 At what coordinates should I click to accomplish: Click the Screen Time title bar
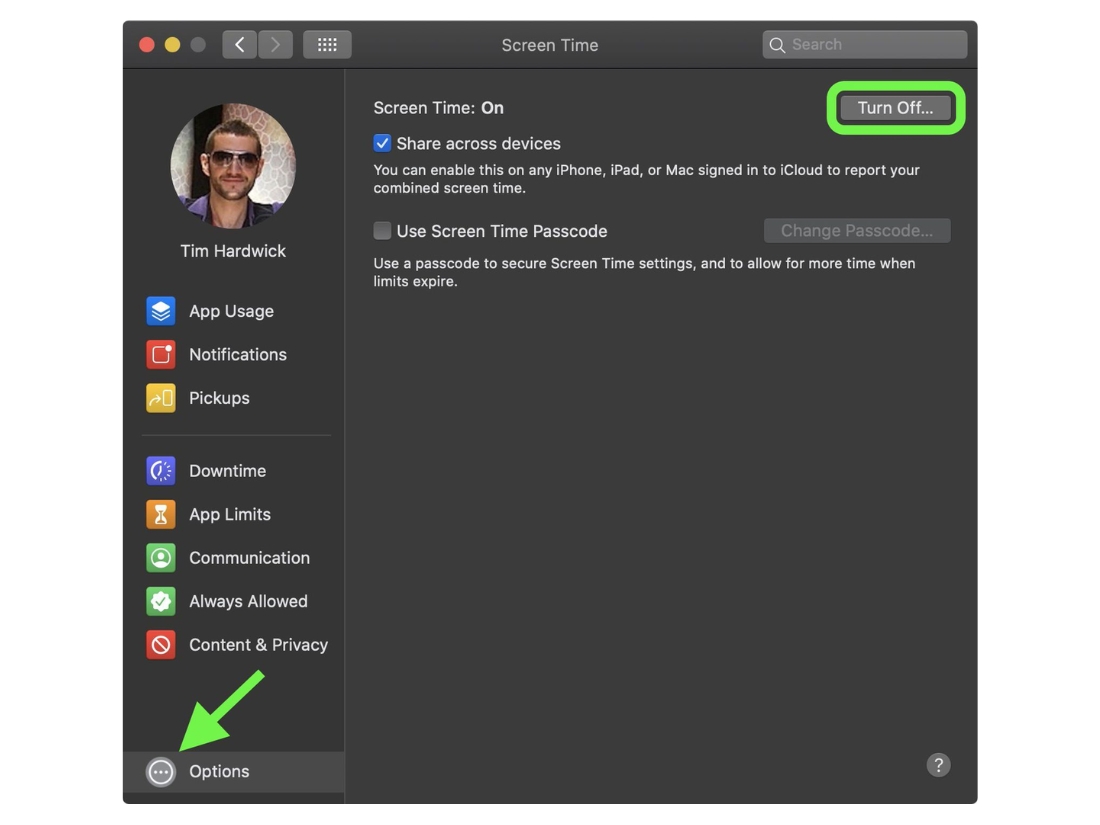549,45
